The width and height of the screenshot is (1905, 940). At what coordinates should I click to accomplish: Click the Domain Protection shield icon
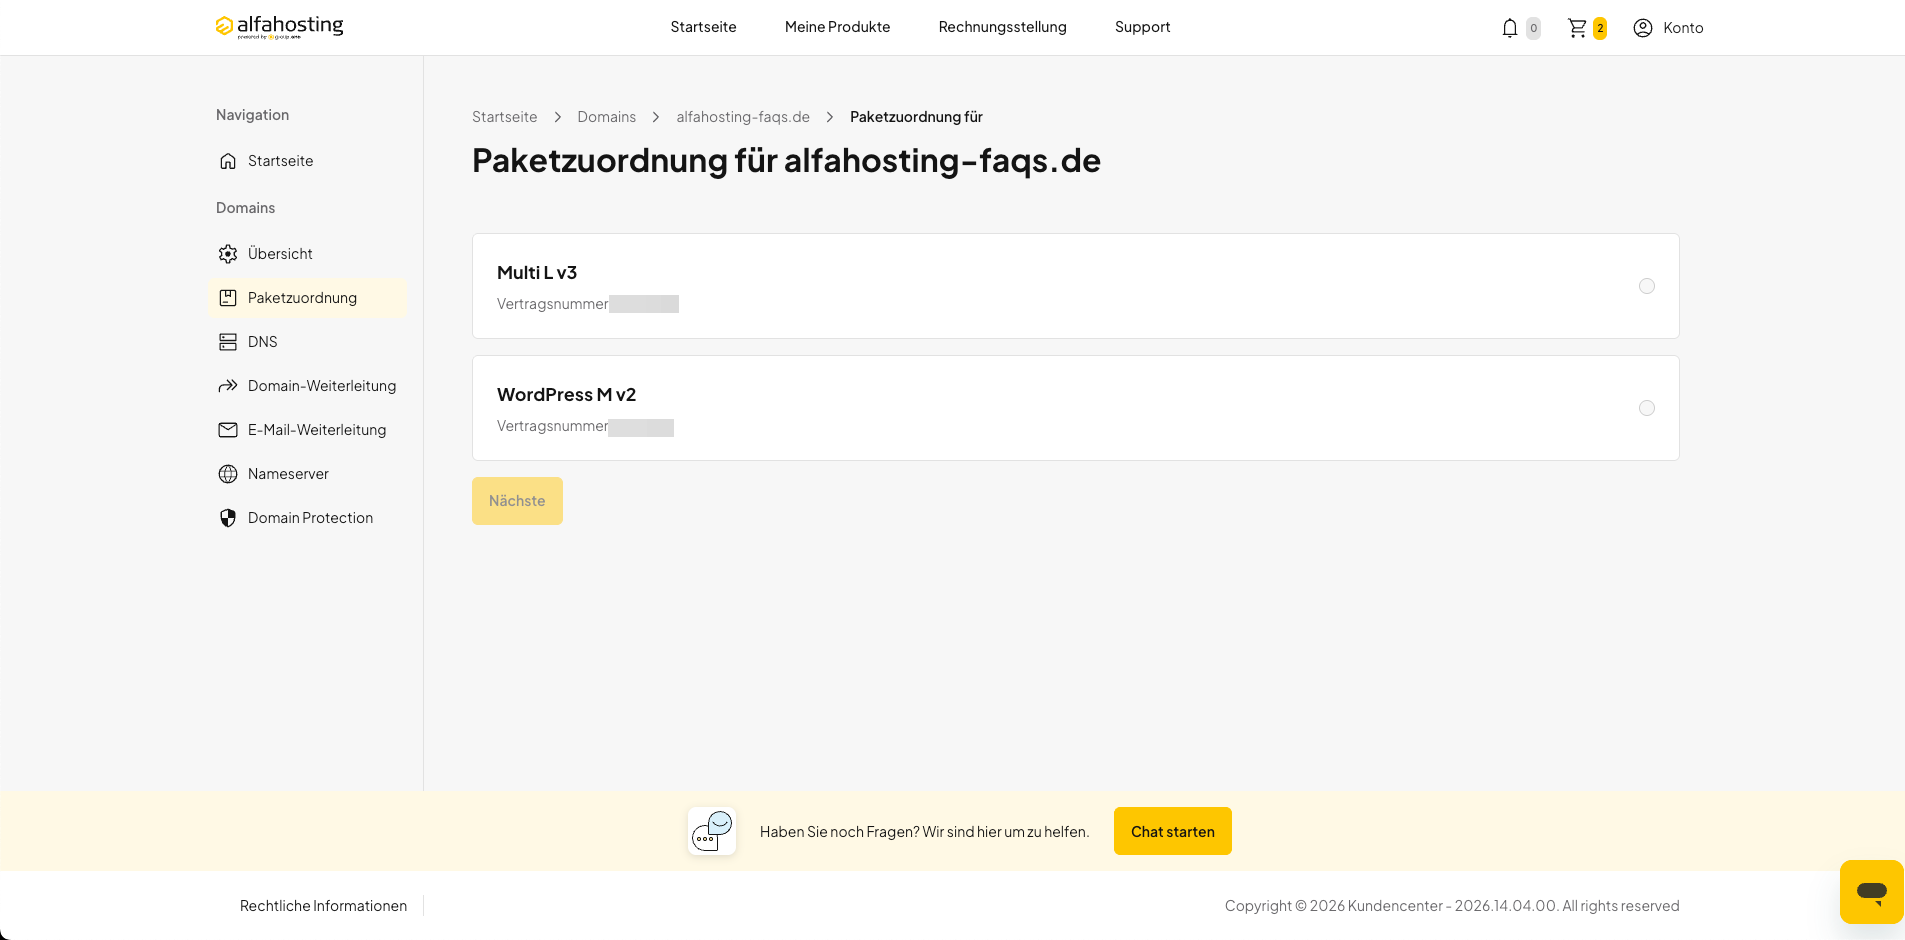228,518
